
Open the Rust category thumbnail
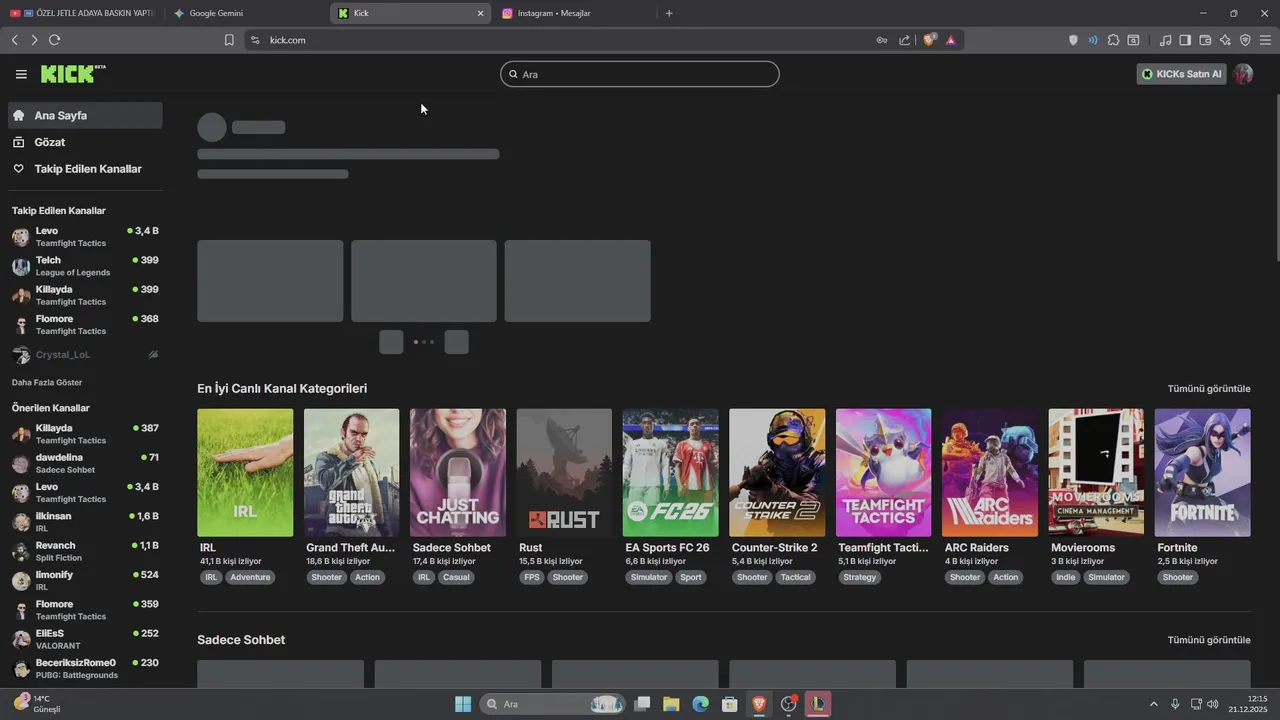click(x=564, y=472)
